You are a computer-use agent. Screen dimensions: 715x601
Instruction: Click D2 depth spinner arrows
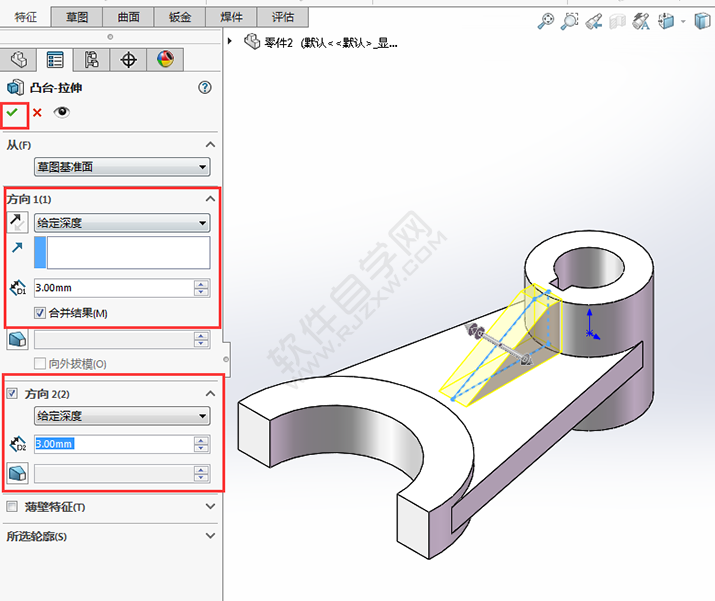click(x=202, y=444)
